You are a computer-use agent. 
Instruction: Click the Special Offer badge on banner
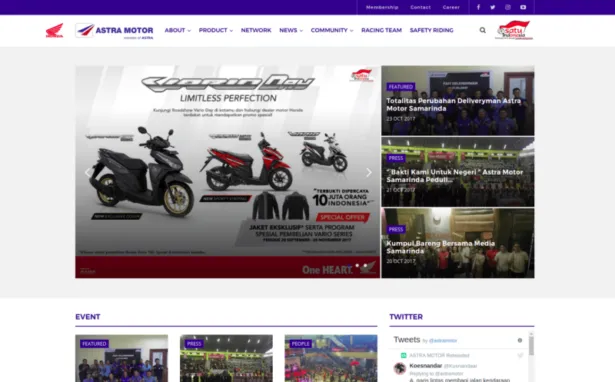click(342, 217)
